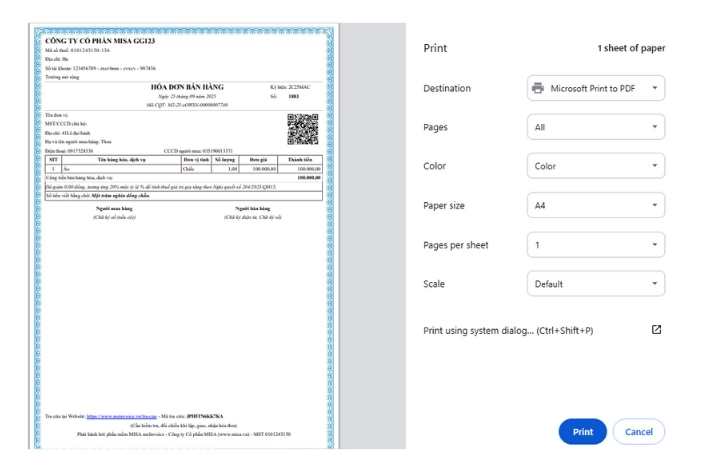Expand the Pages dropdown showing All

(x=596, y=127)
